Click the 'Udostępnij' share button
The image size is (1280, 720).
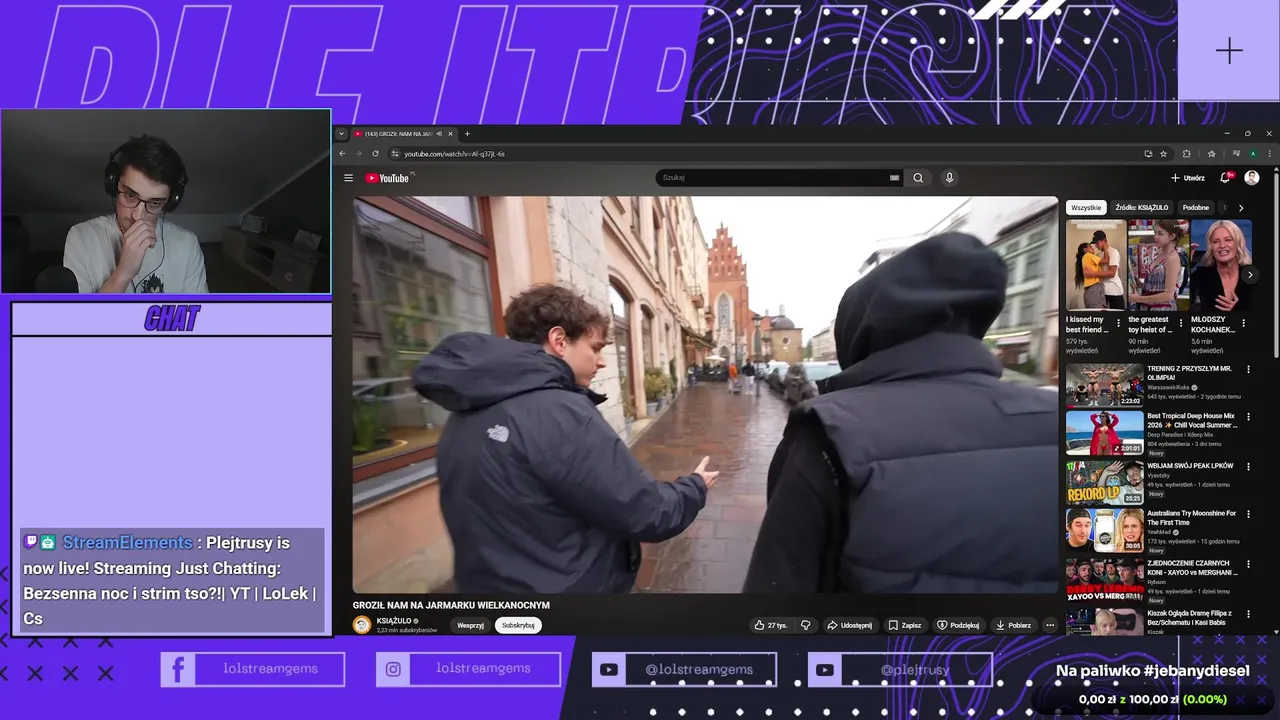point(849,625)
